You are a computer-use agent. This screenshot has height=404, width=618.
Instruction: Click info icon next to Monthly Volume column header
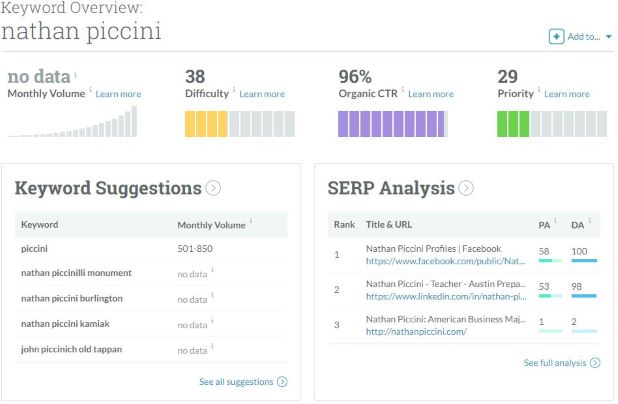251,220
